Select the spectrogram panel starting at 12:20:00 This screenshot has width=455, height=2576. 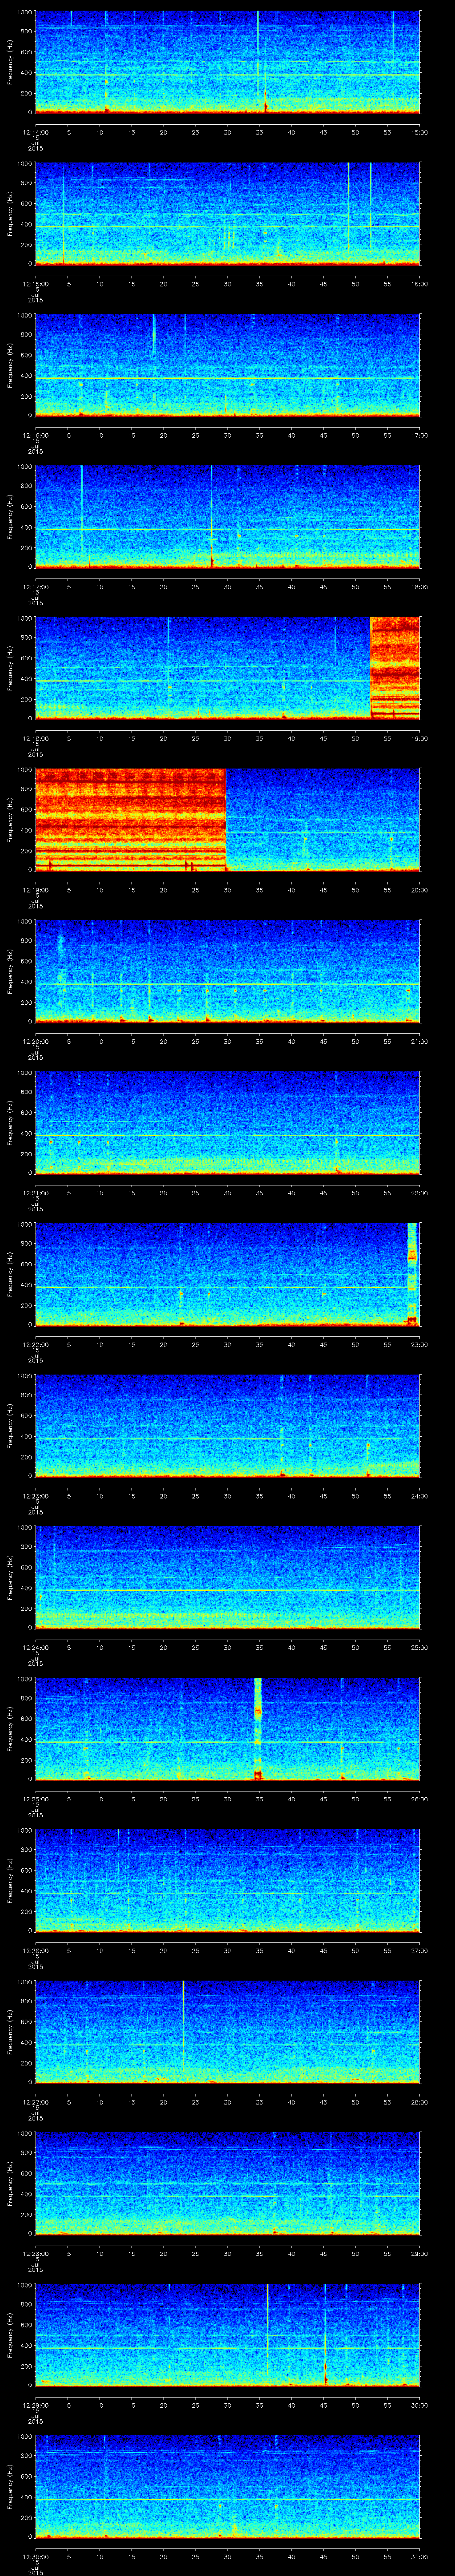[227, 972]
